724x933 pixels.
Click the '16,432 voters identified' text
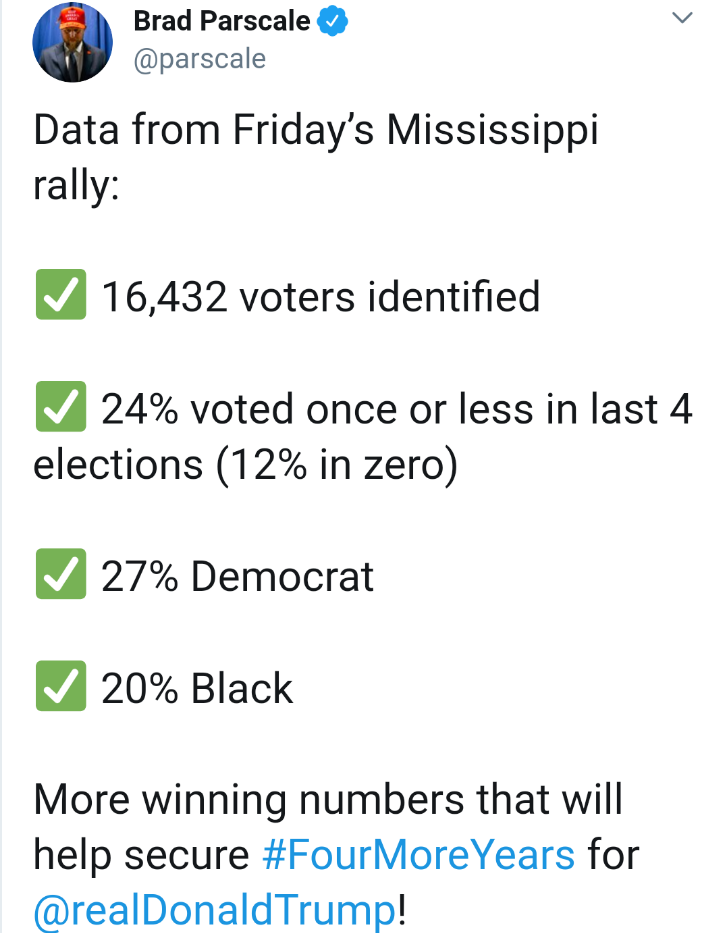tap(321, 296)
